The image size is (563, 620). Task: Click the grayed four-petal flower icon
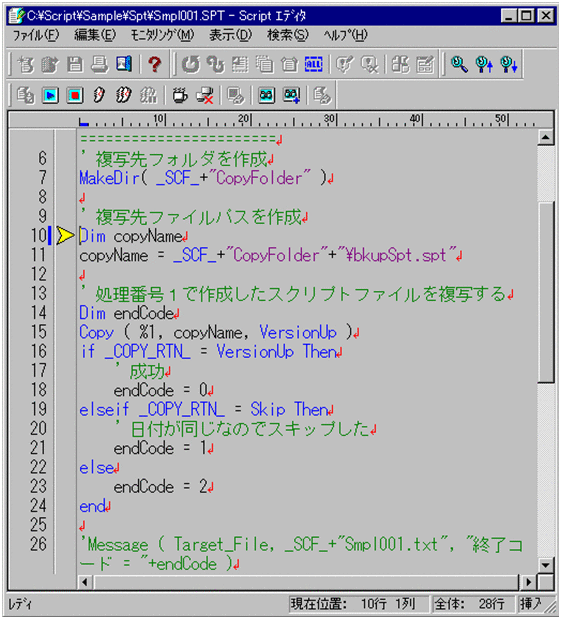(400, 64)
